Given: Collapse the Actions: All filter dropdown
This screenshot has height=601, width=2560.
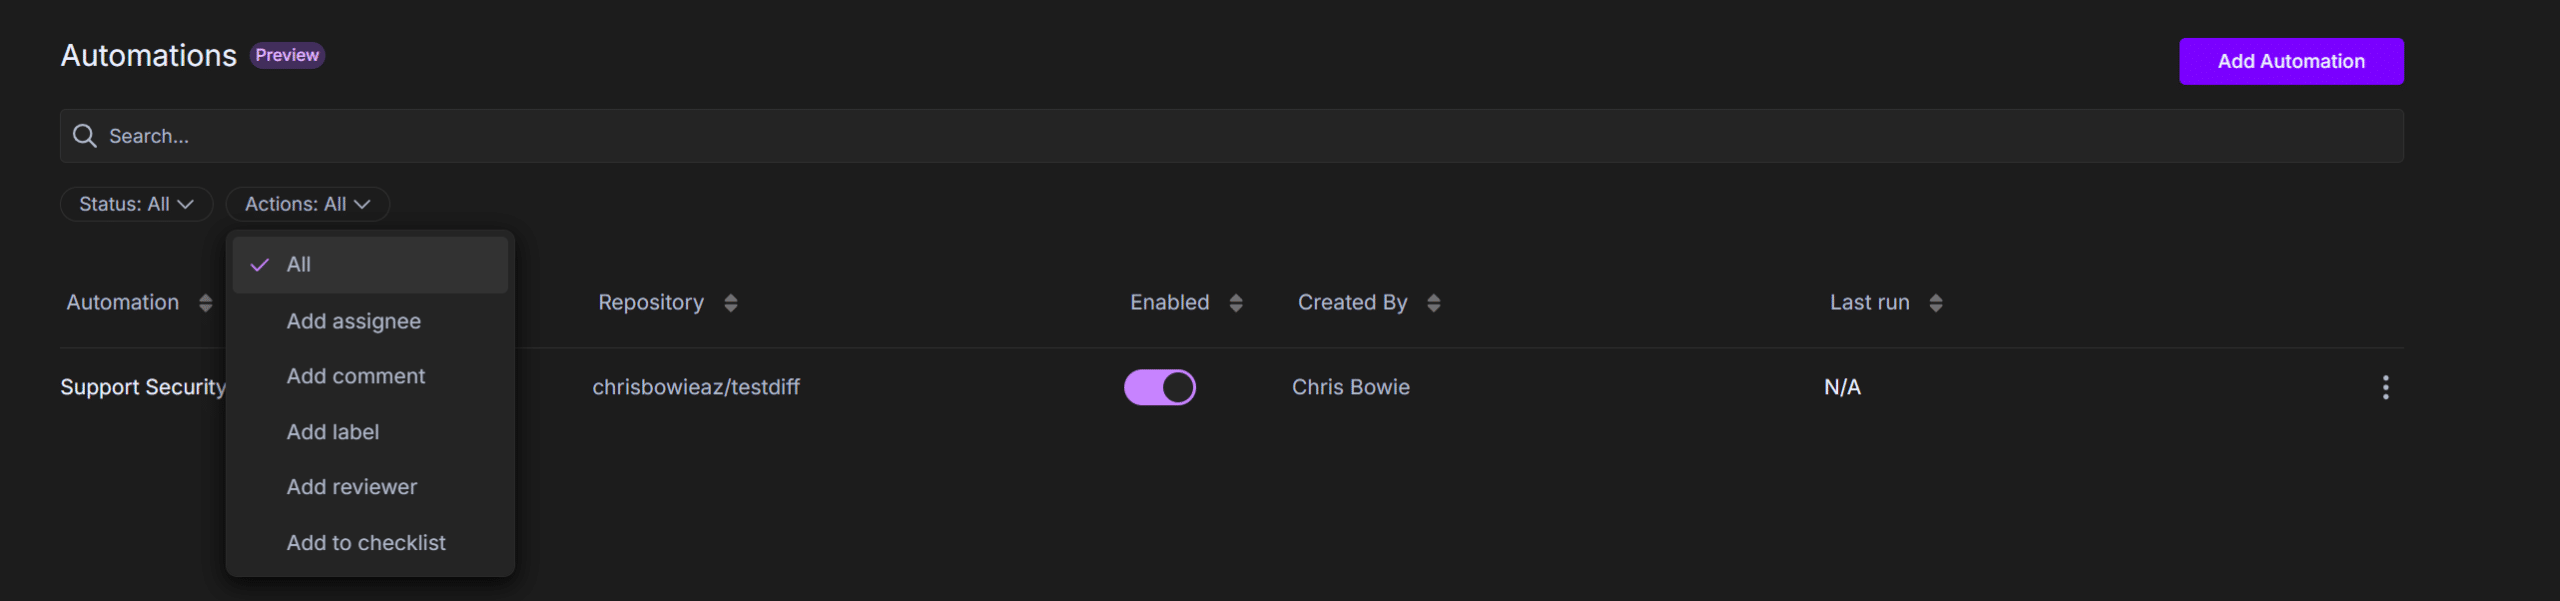Looking at the screenshot, I should (x=307, y=204).
